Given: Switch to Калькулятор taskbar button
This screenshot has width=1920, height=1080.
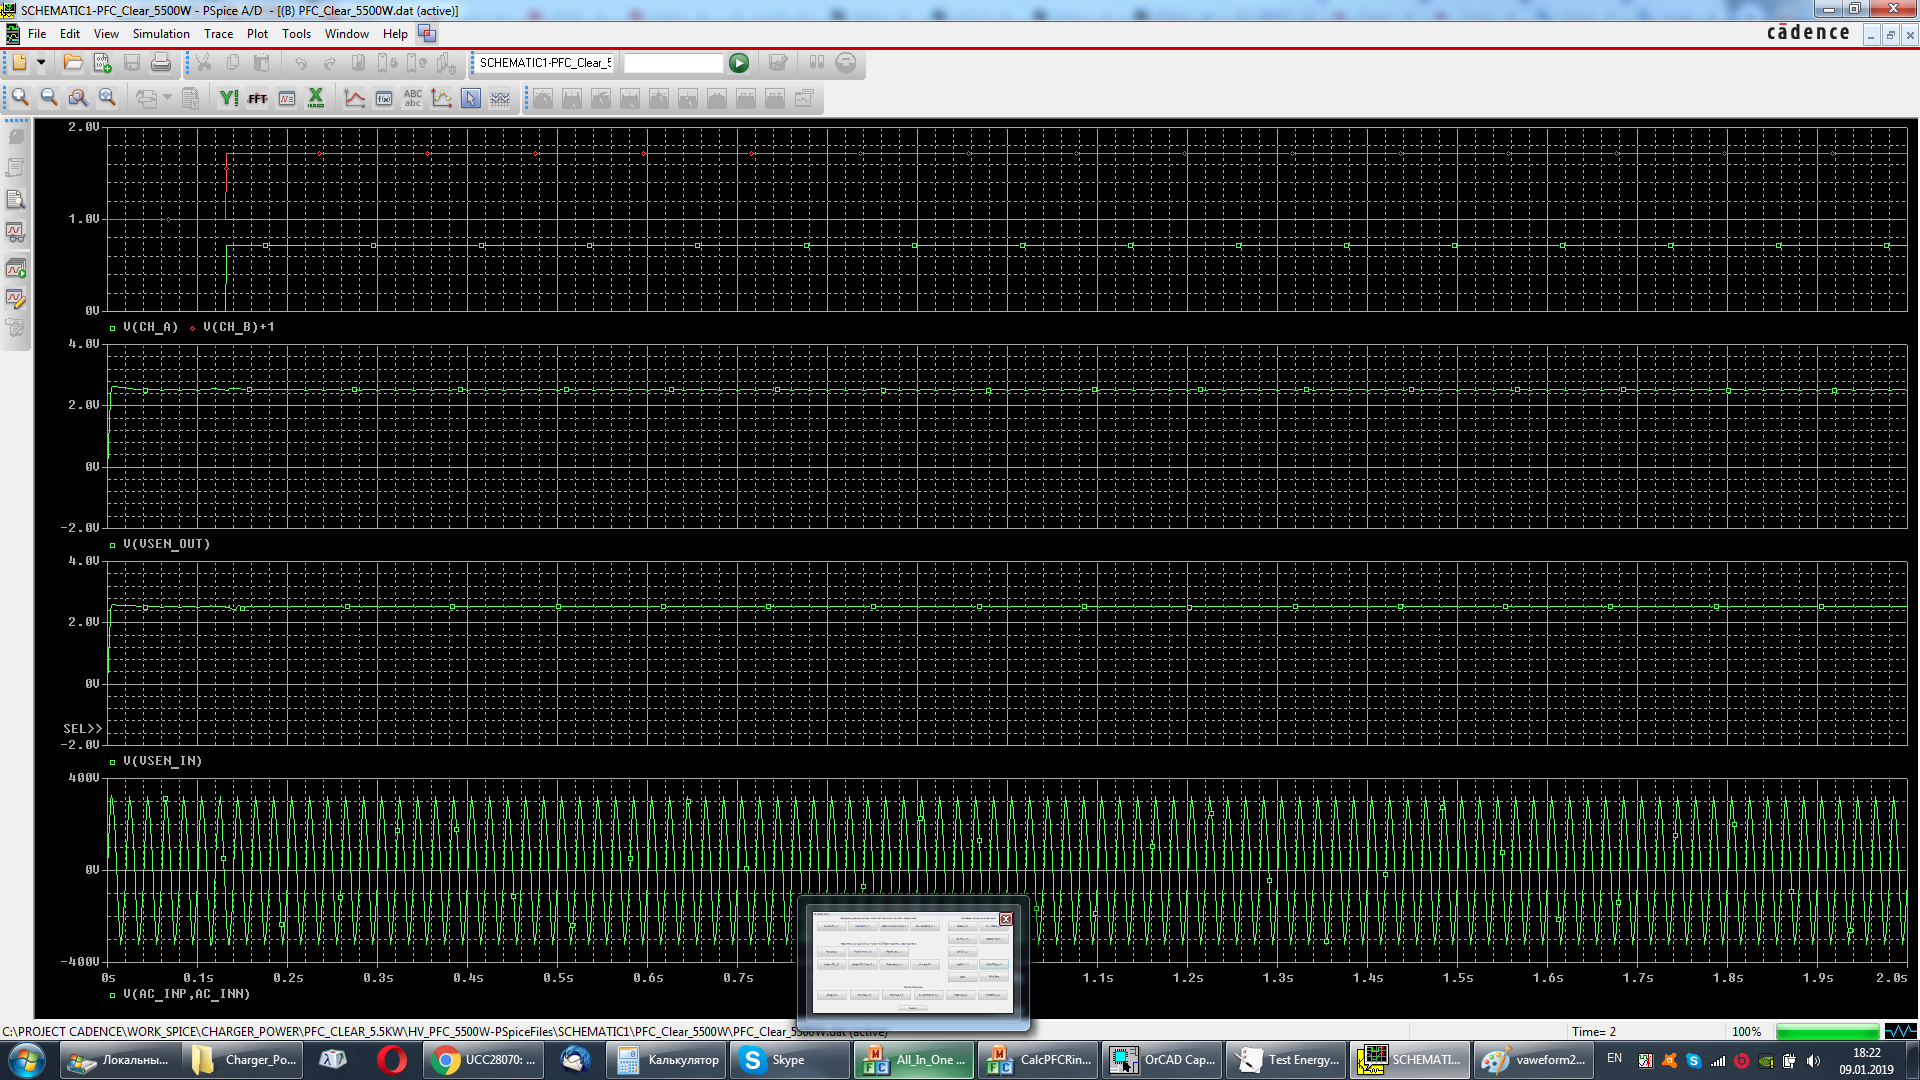Looking at the screenshot, I should pos(667,1060).
